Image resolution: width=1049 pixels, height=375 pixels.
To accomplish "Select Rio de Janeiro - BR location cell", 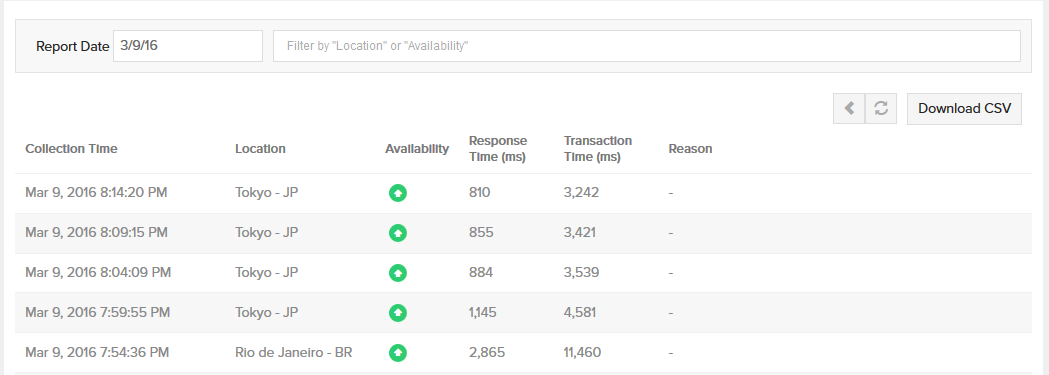I will click(x=294, y=352).
